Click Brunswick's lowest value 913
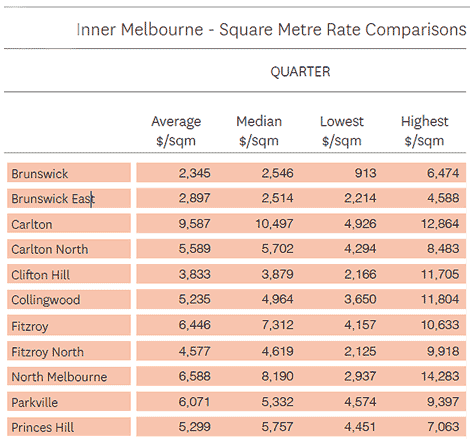Screen dimensions: 470x439 (366, 173)
